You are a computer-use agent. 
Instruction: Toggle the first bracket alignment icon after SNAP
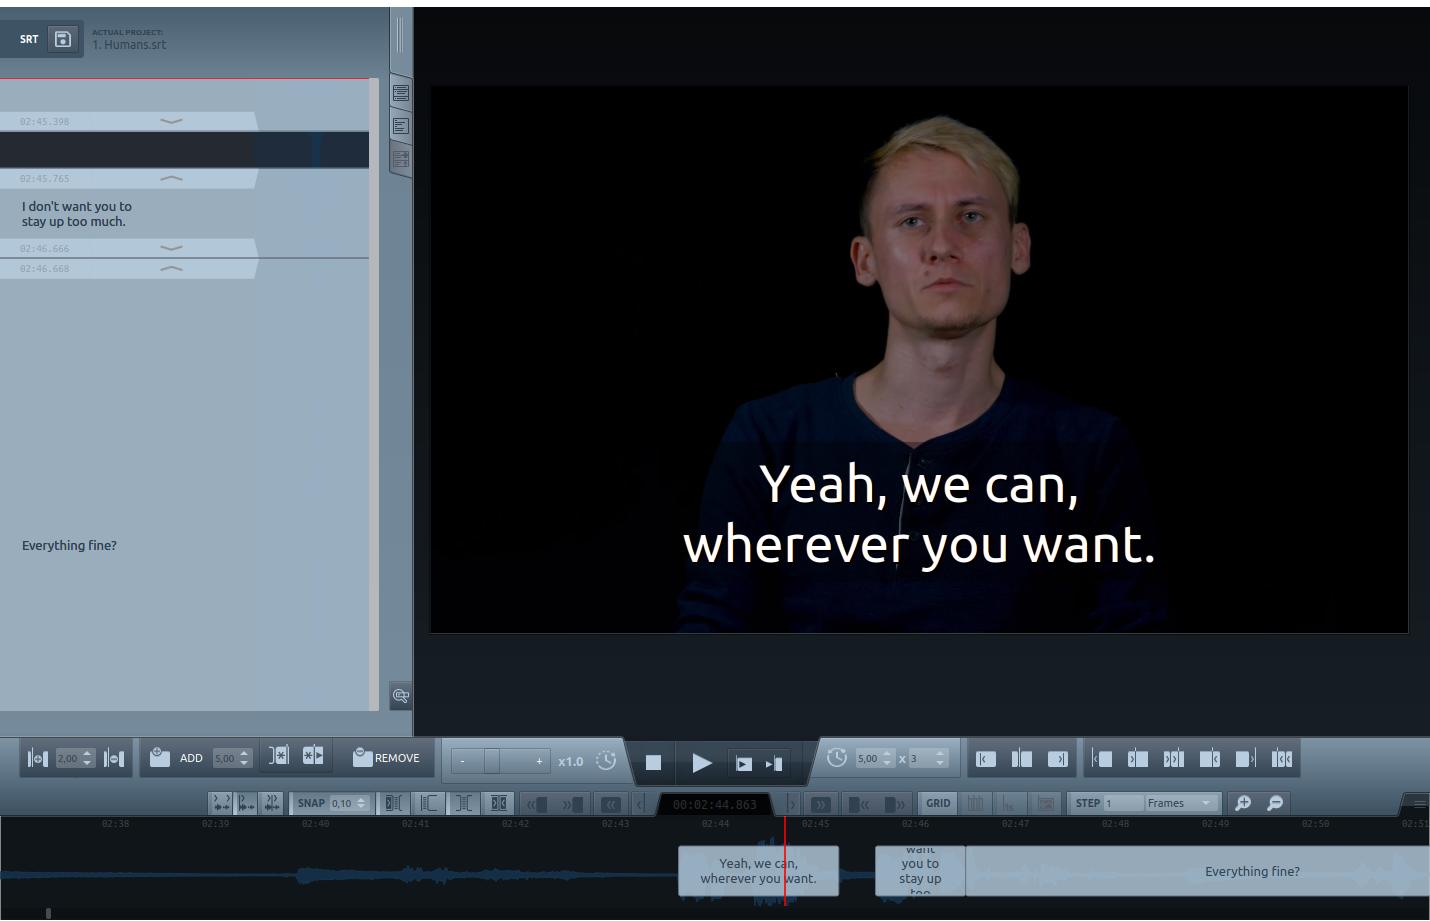[394, 803]
